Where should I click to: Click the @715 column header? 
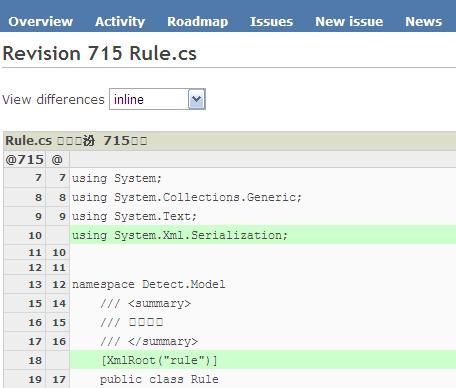pyautogui.click(x=24, y=159)
